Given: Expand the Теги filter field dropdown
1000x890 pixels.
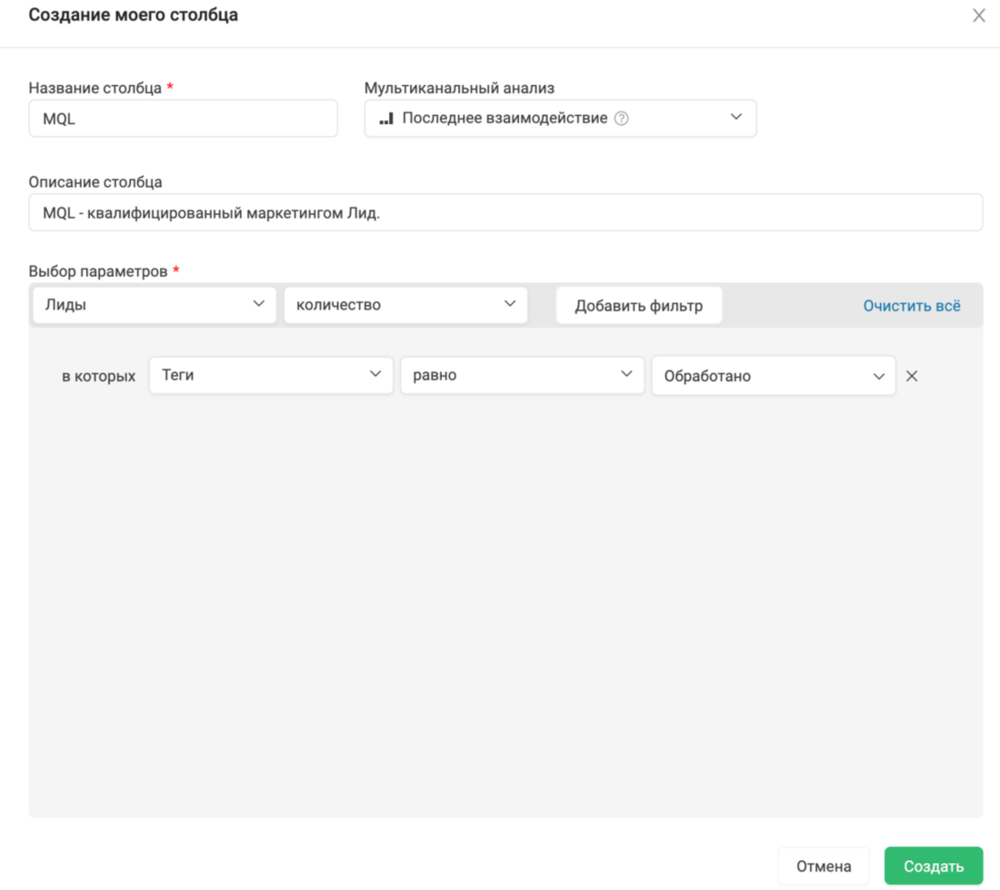Looking at the screenshot, I should pyautogui.click(x=270, y=376).
